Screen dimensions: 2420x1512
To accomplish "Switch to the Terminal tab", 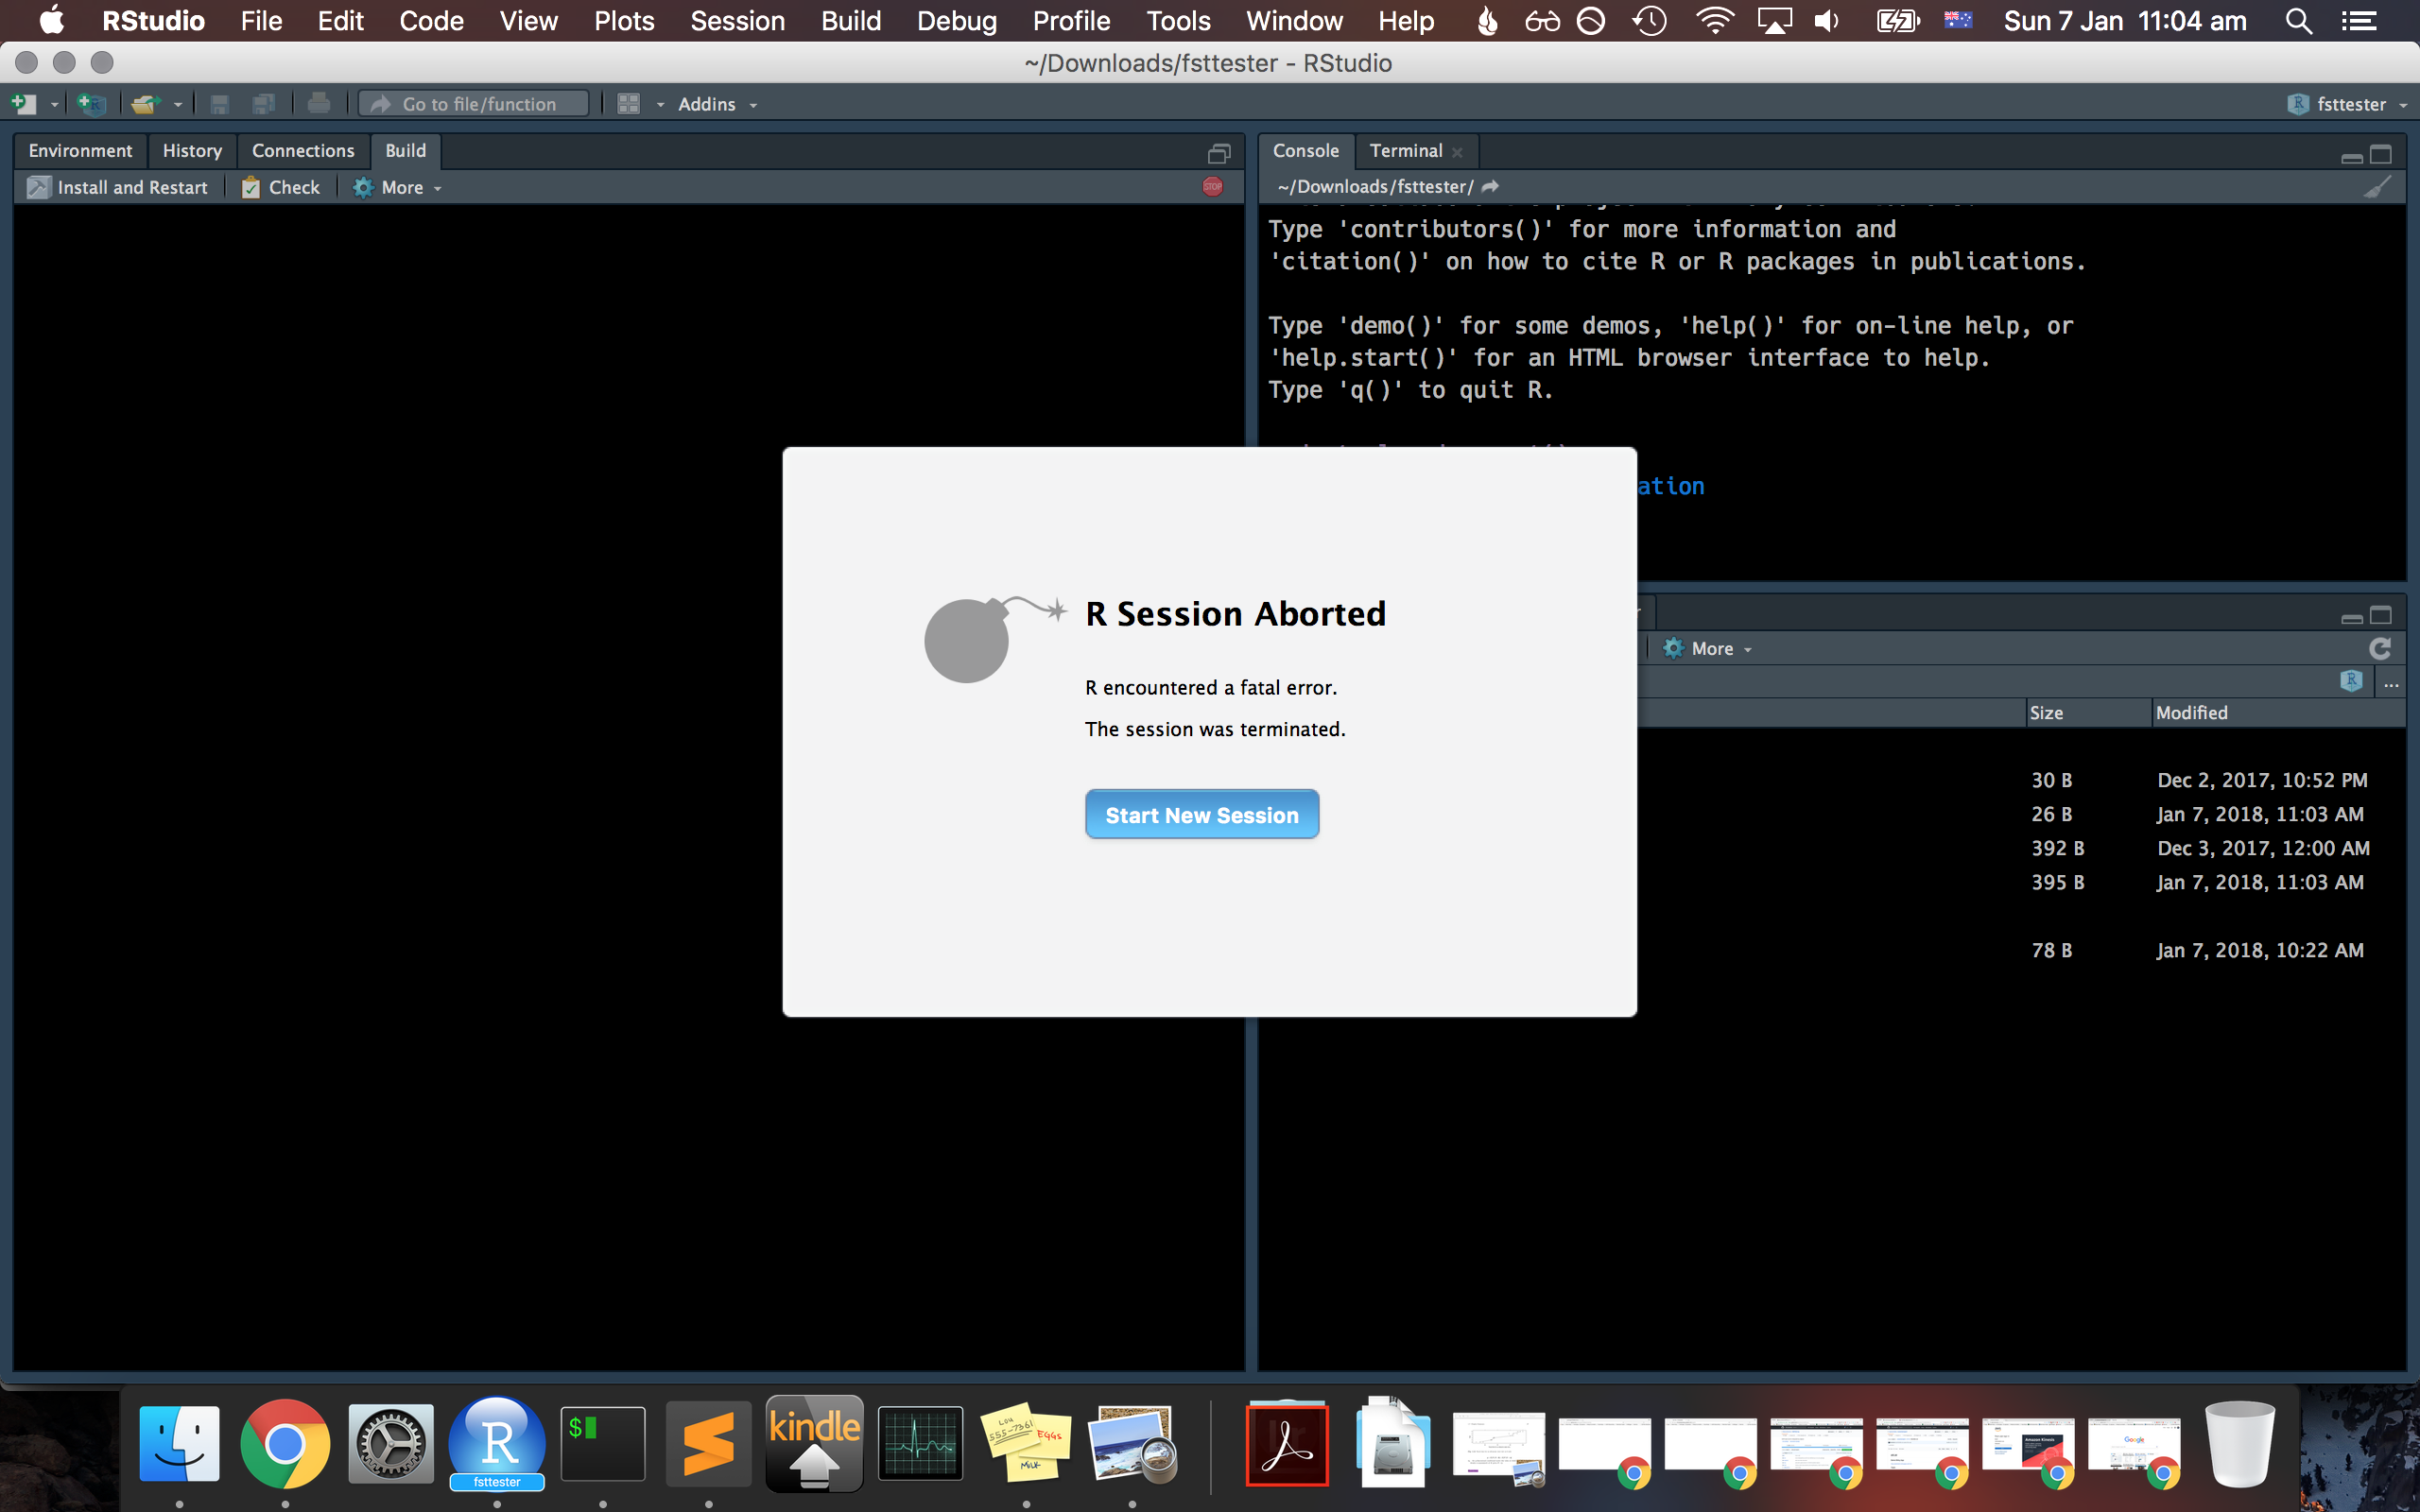I will pos(1406,150).
